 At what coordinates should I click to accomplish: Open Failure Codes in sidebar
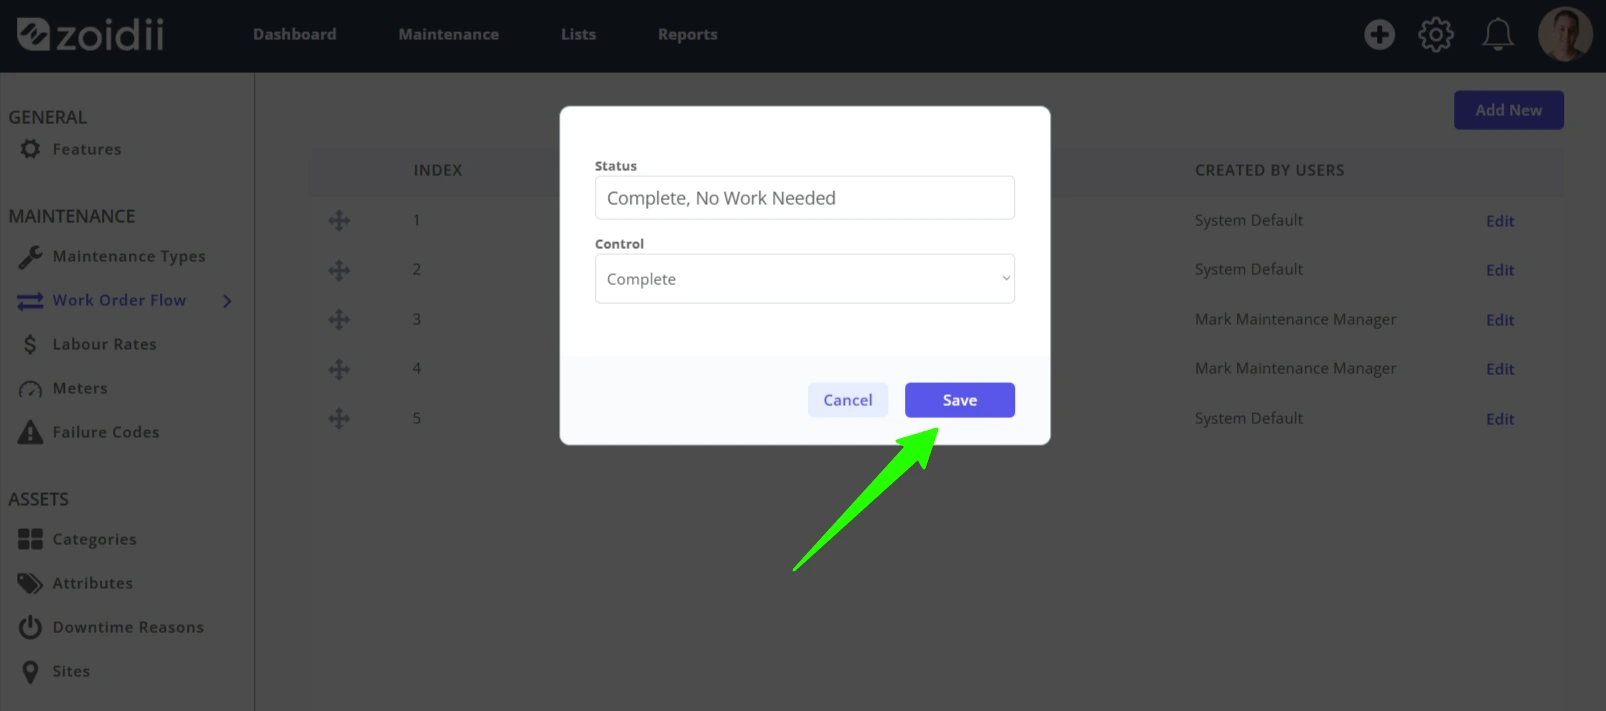106,432
